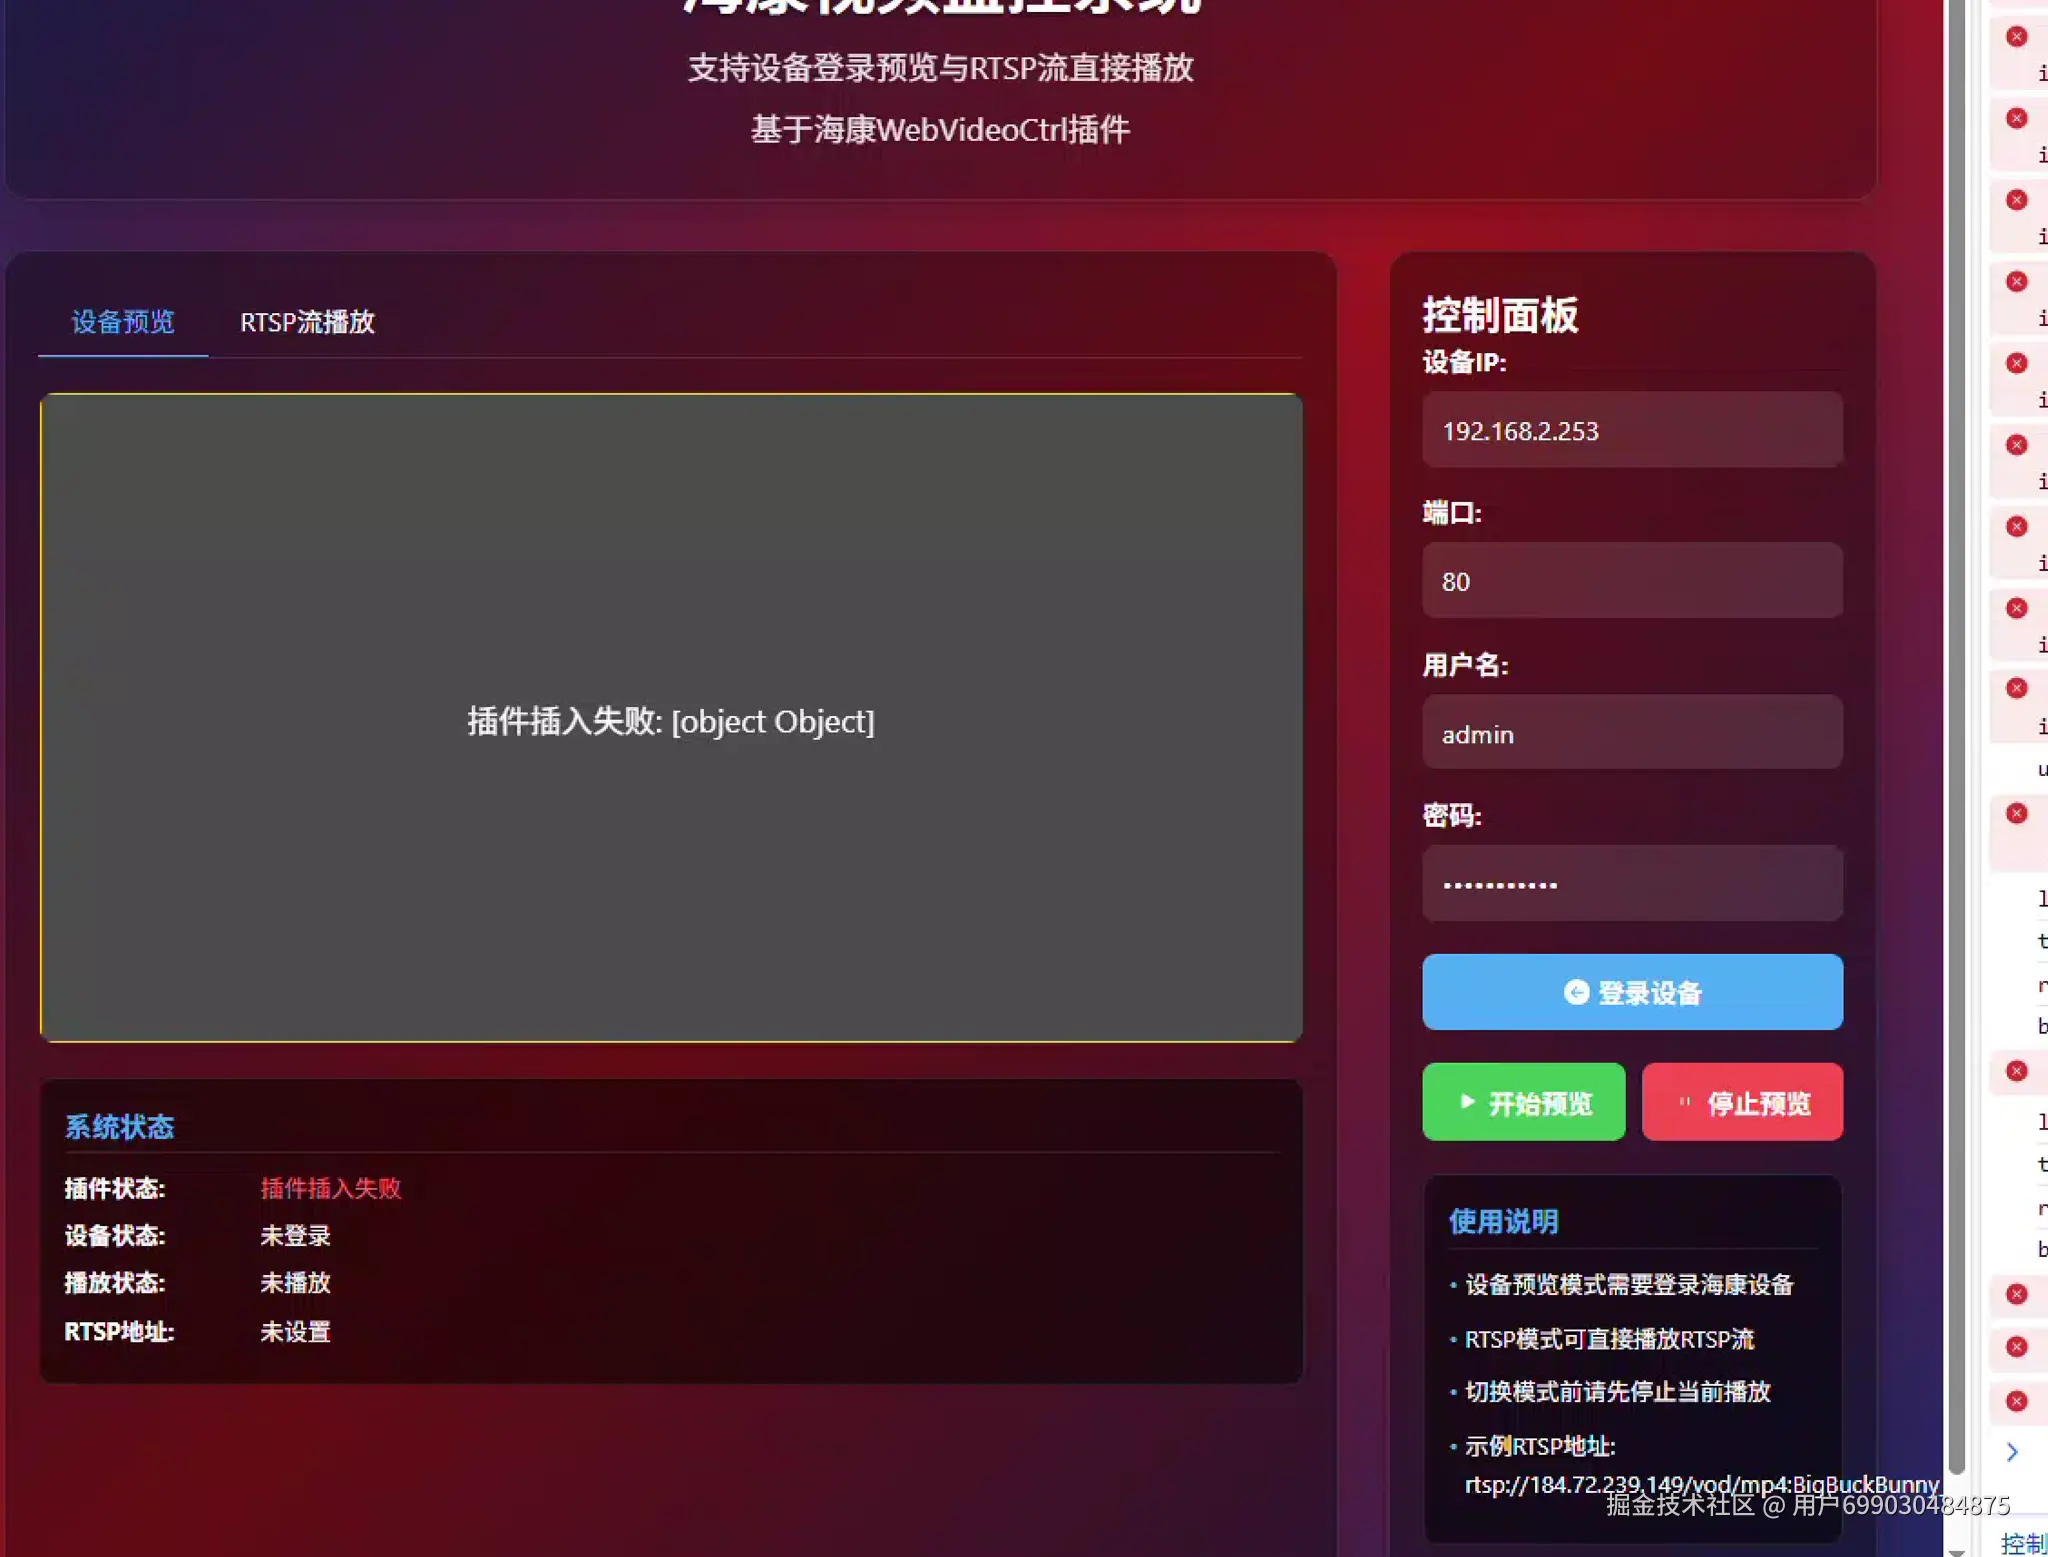Open the RTSP流播放 tab
The width and height of the screenshot is (2048, 1557).
pyautogui.click(x=307, y=322)
